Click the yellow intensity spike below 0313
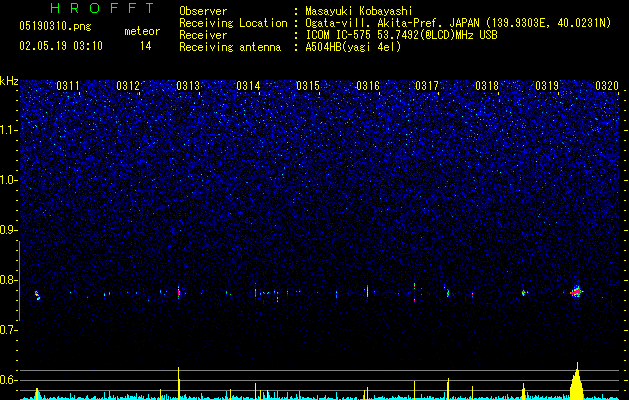The image size is (629, 400). 179,383
